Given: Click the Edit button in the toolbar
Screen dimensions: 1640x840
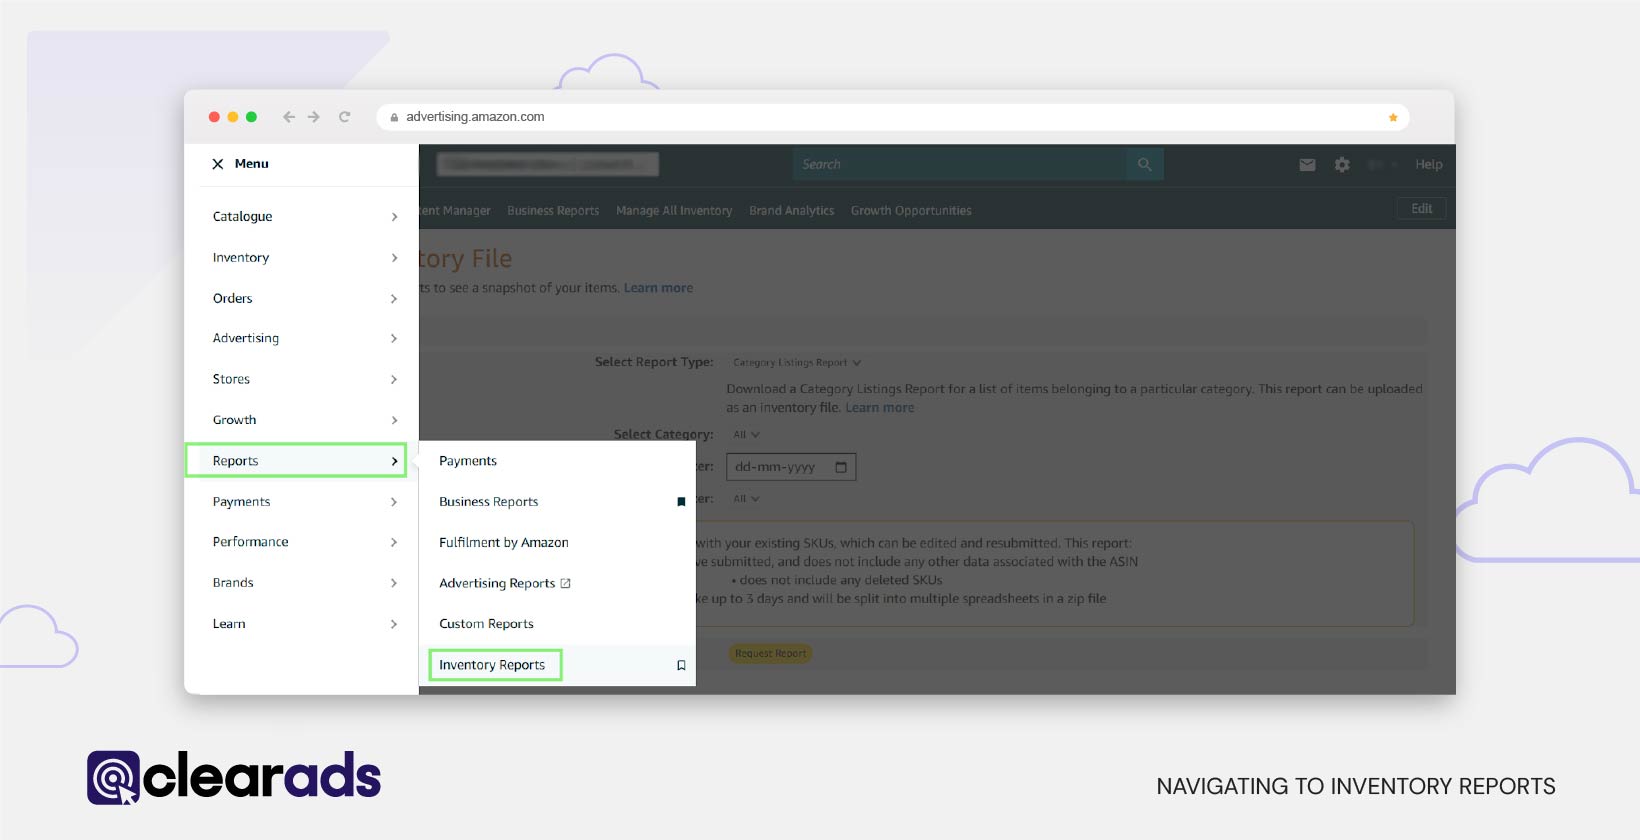Looking at the screenshot, I should pos(1421,209).
